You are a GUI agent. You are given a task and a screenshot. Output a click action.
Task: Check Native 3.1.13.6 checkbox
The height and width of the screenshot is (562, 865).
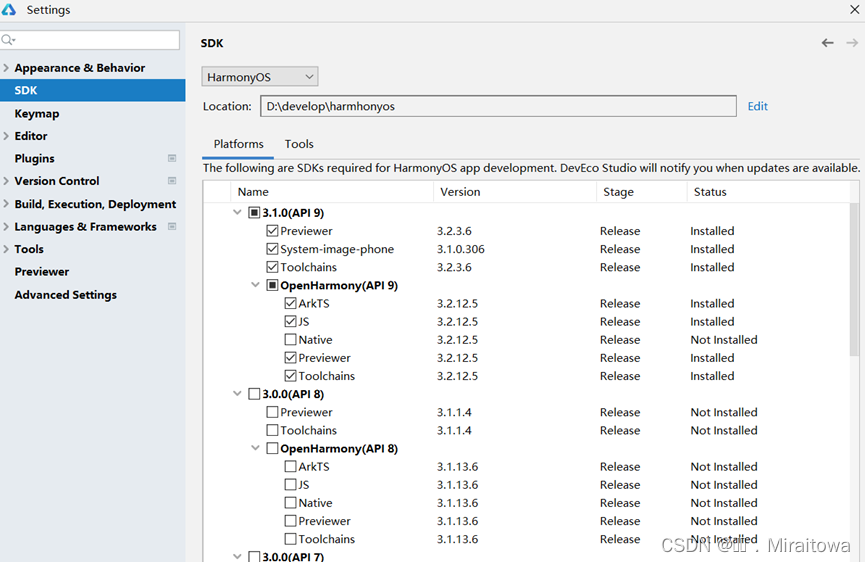291,503
